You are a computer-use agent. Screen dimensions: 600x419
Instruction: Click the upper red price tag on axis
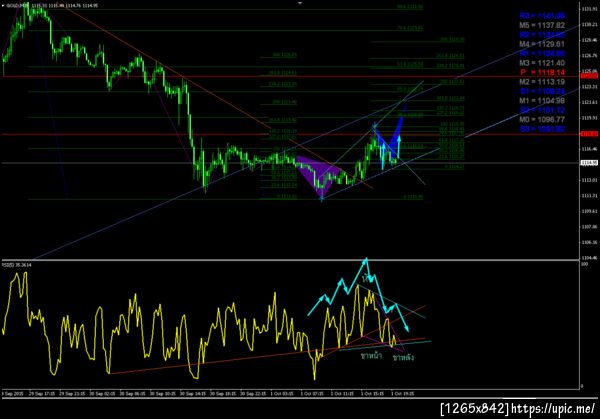tap(589, 77)
